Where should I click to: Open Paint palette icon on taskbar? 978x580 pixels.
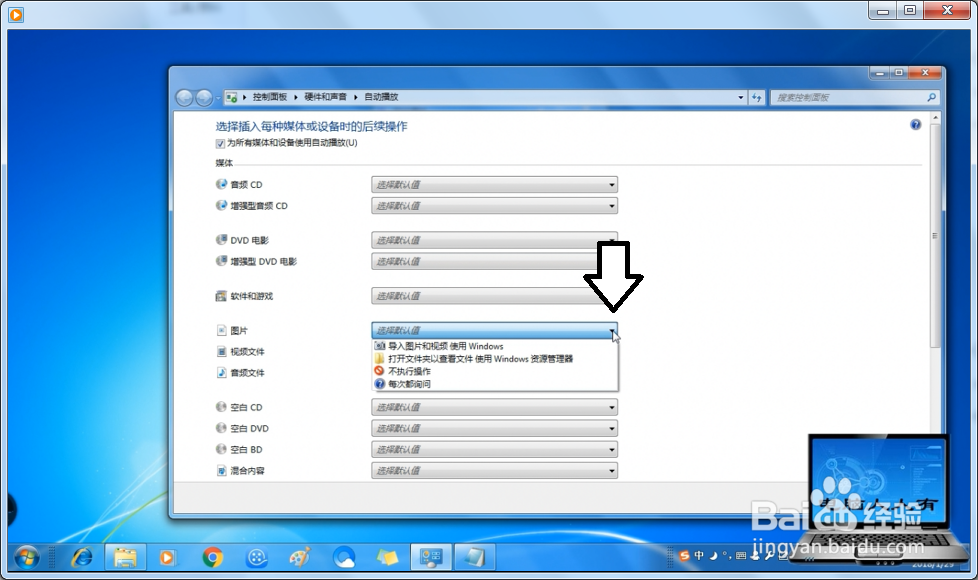point(300,557)
